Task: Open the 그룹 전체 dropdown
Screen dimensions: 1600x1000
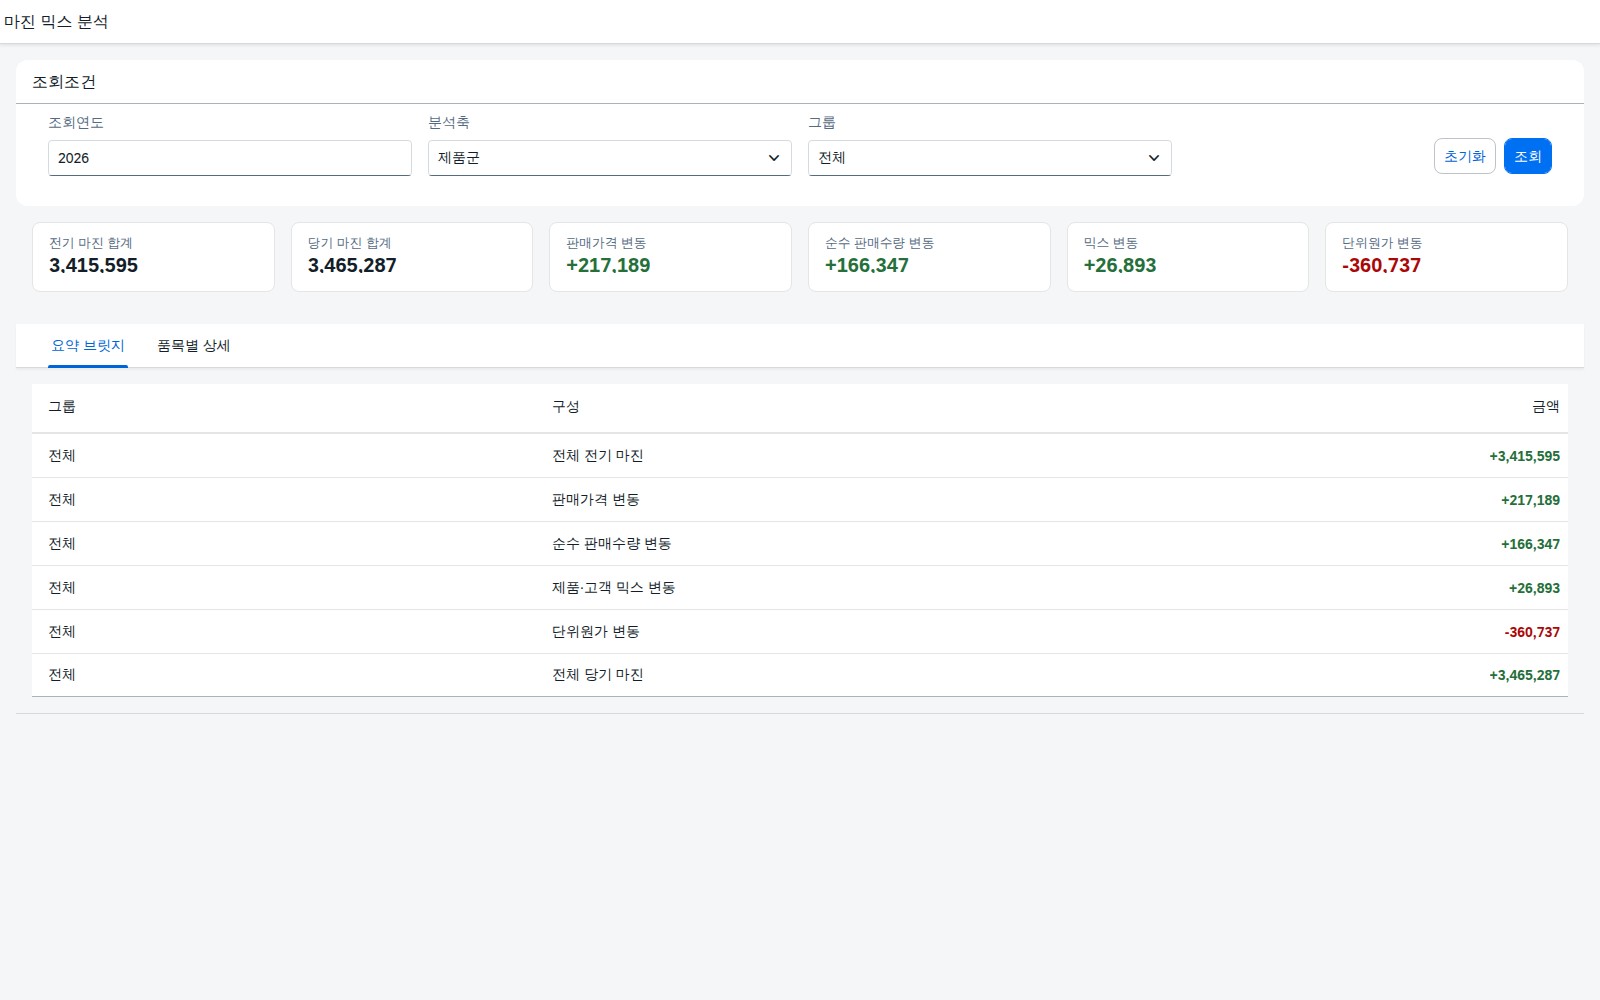Action: [x=989, y=158]
